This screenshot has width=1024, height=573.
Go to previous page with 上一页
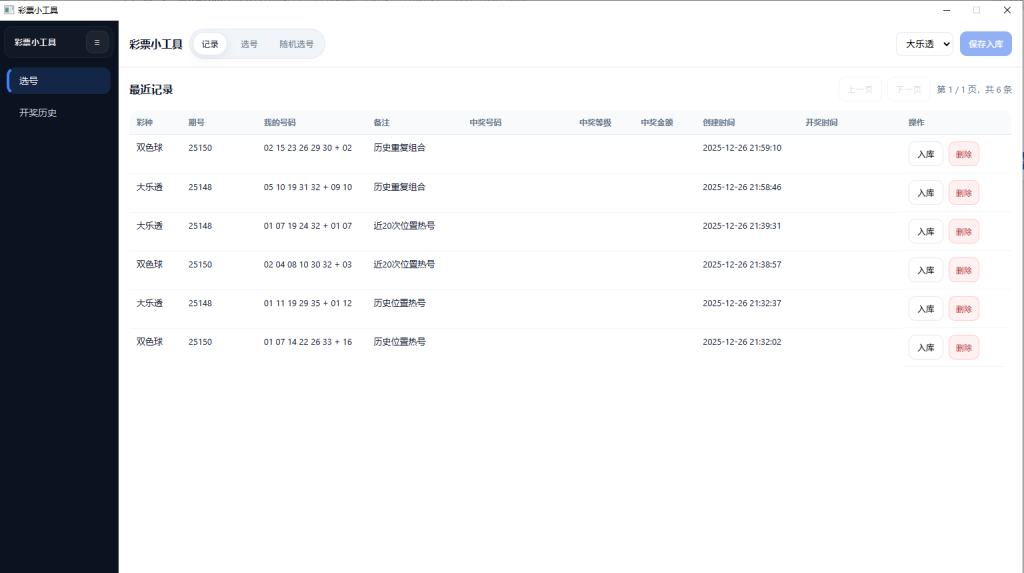click(859, 89)
